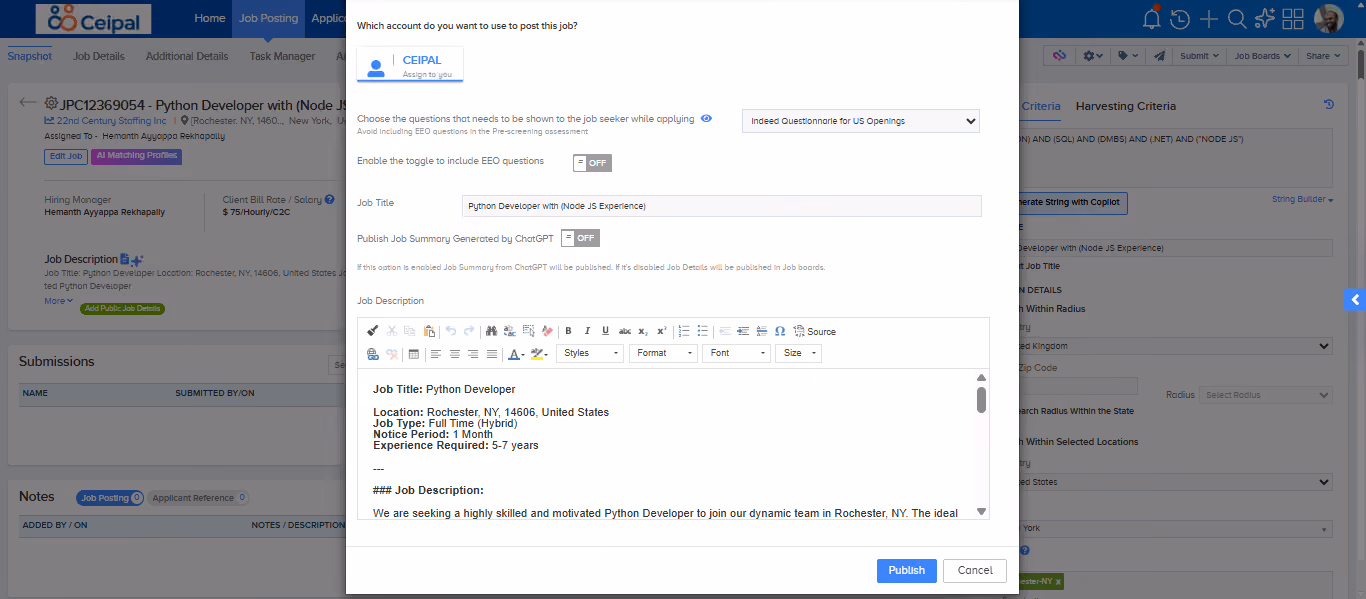Toggle Publish Job Summary by ChatGPT switch
This screenshot has width=1366, height=599.
580,238
